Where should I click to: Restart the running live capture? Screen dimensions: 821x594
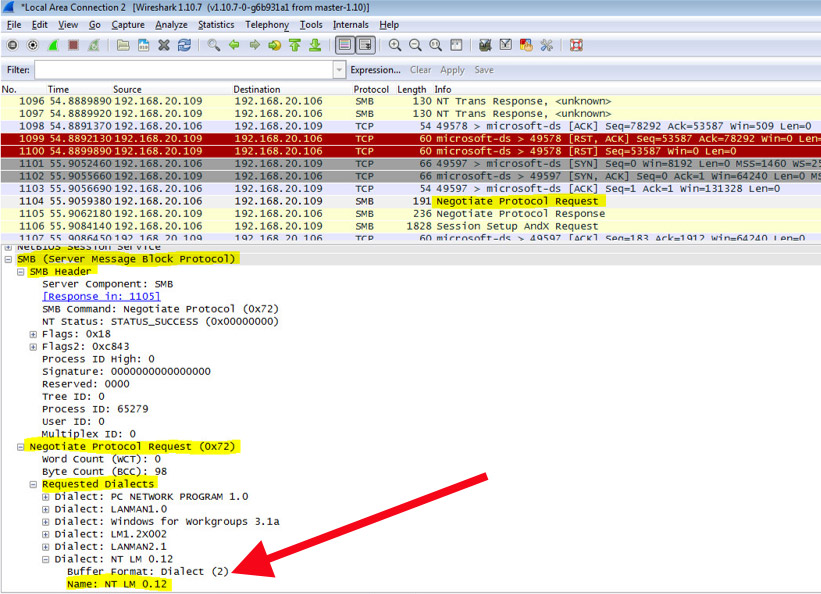point(94,46)
